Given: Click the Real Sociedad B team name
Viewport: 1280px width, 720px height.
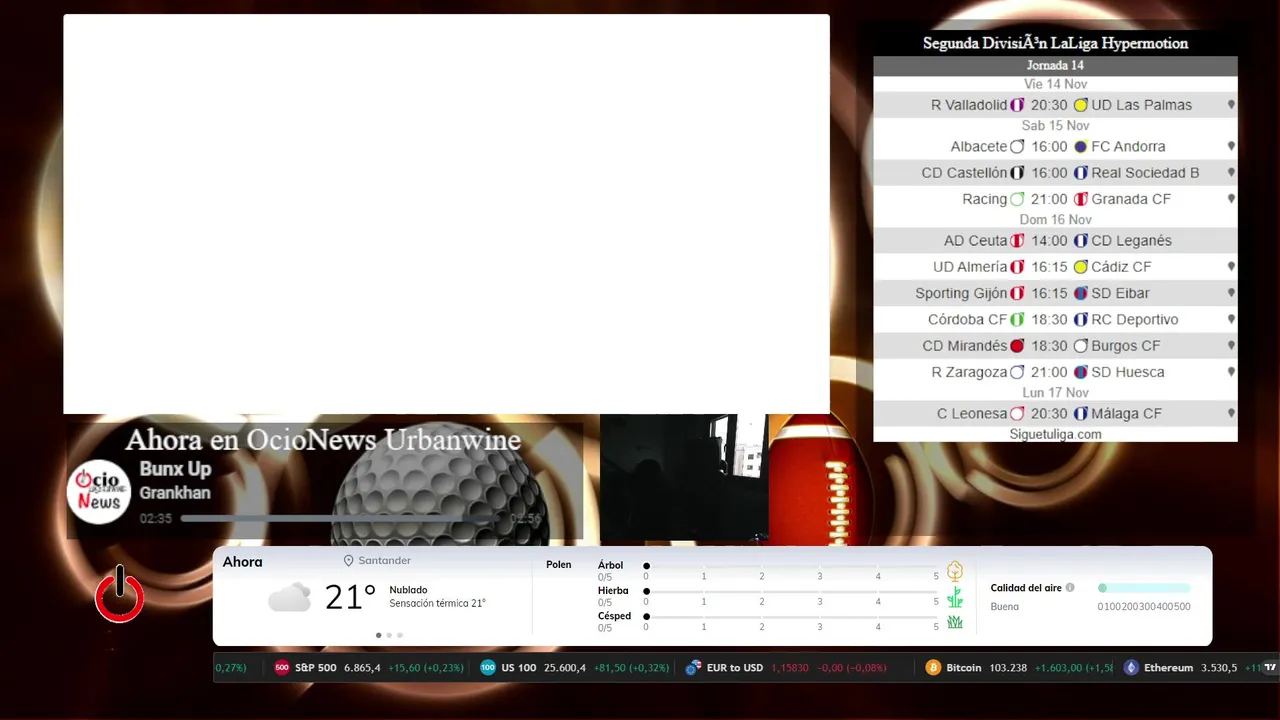Looking at the screenshot, I should (x=1145, y=173).
